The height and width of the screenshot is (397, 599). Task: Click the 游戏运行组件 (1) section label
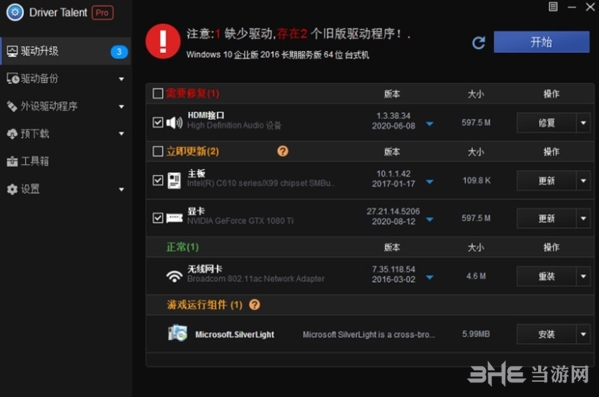[x=204, y=305]
